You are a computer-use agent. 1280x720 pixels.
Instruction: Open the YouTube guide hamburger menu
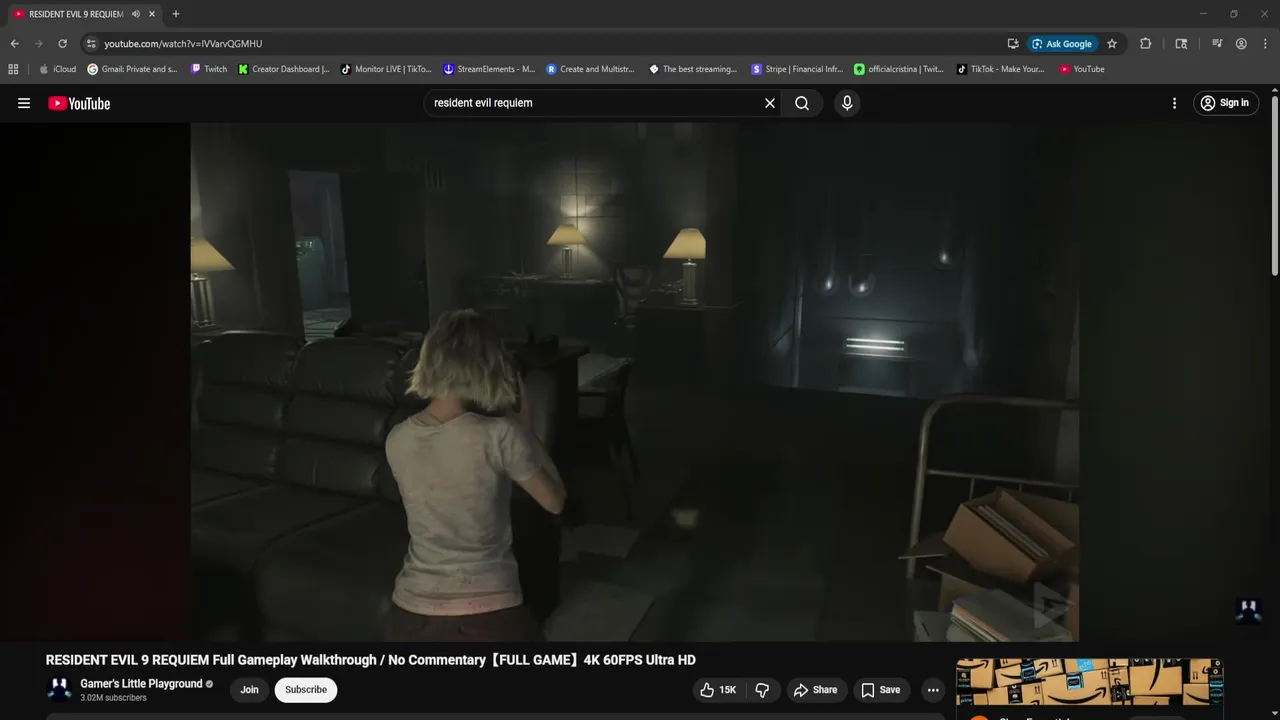pyautogui.click(x=24, y=103)
